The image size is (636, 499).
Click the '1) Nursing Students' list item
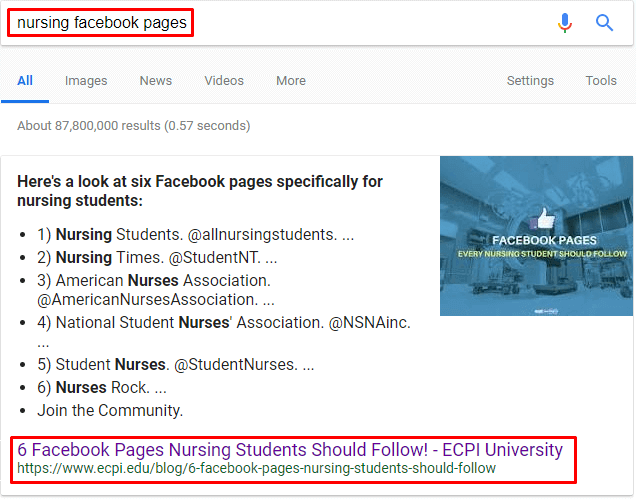coord(196,234)
